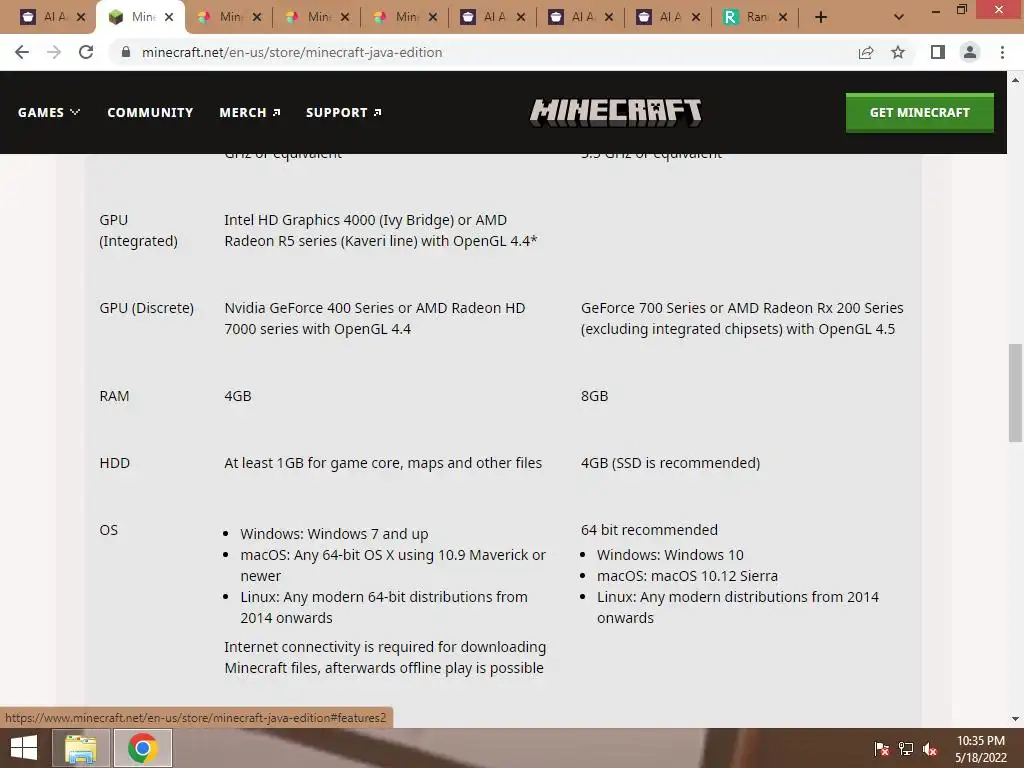Screen dimensions: 1024x768
Task: Open the GAMES dropdown menu
Action: pos(49,112)
